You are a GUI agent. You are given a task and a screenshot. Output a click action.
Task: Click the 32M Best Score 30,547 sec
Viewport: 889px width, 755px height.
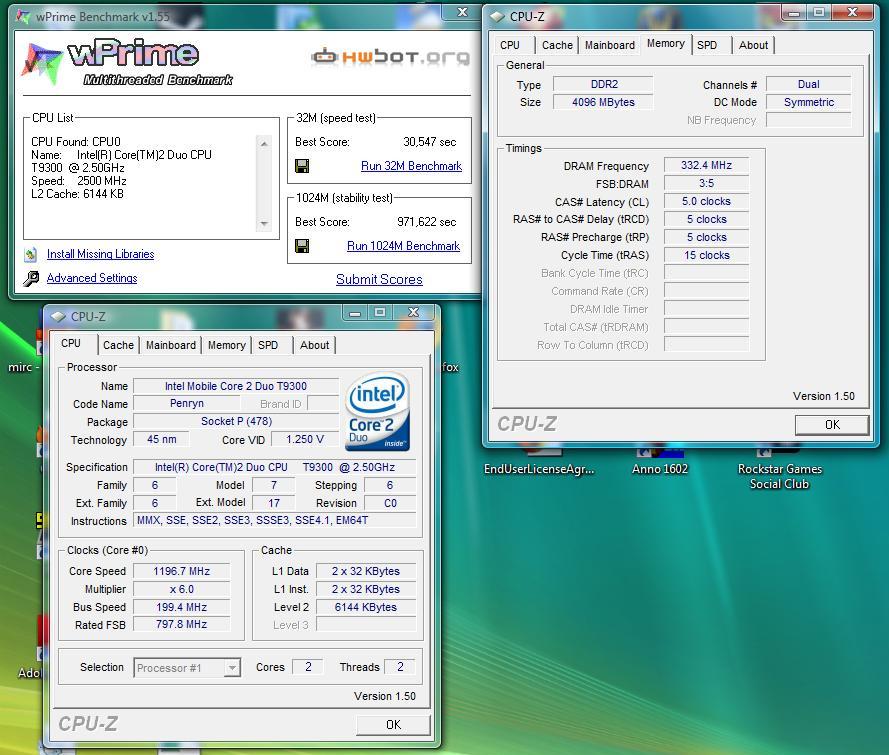tap(429, 142)
